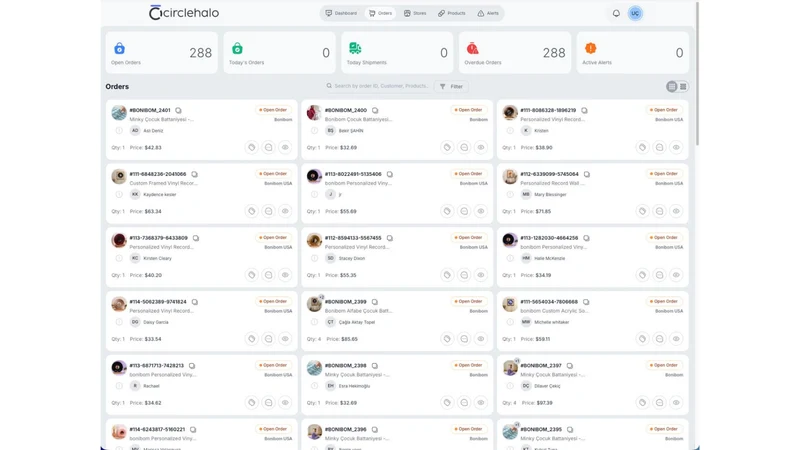Open product thumbnail of order #BONIBOM_2401
This screenshot has height=450, width=800.
coord(119,112)
